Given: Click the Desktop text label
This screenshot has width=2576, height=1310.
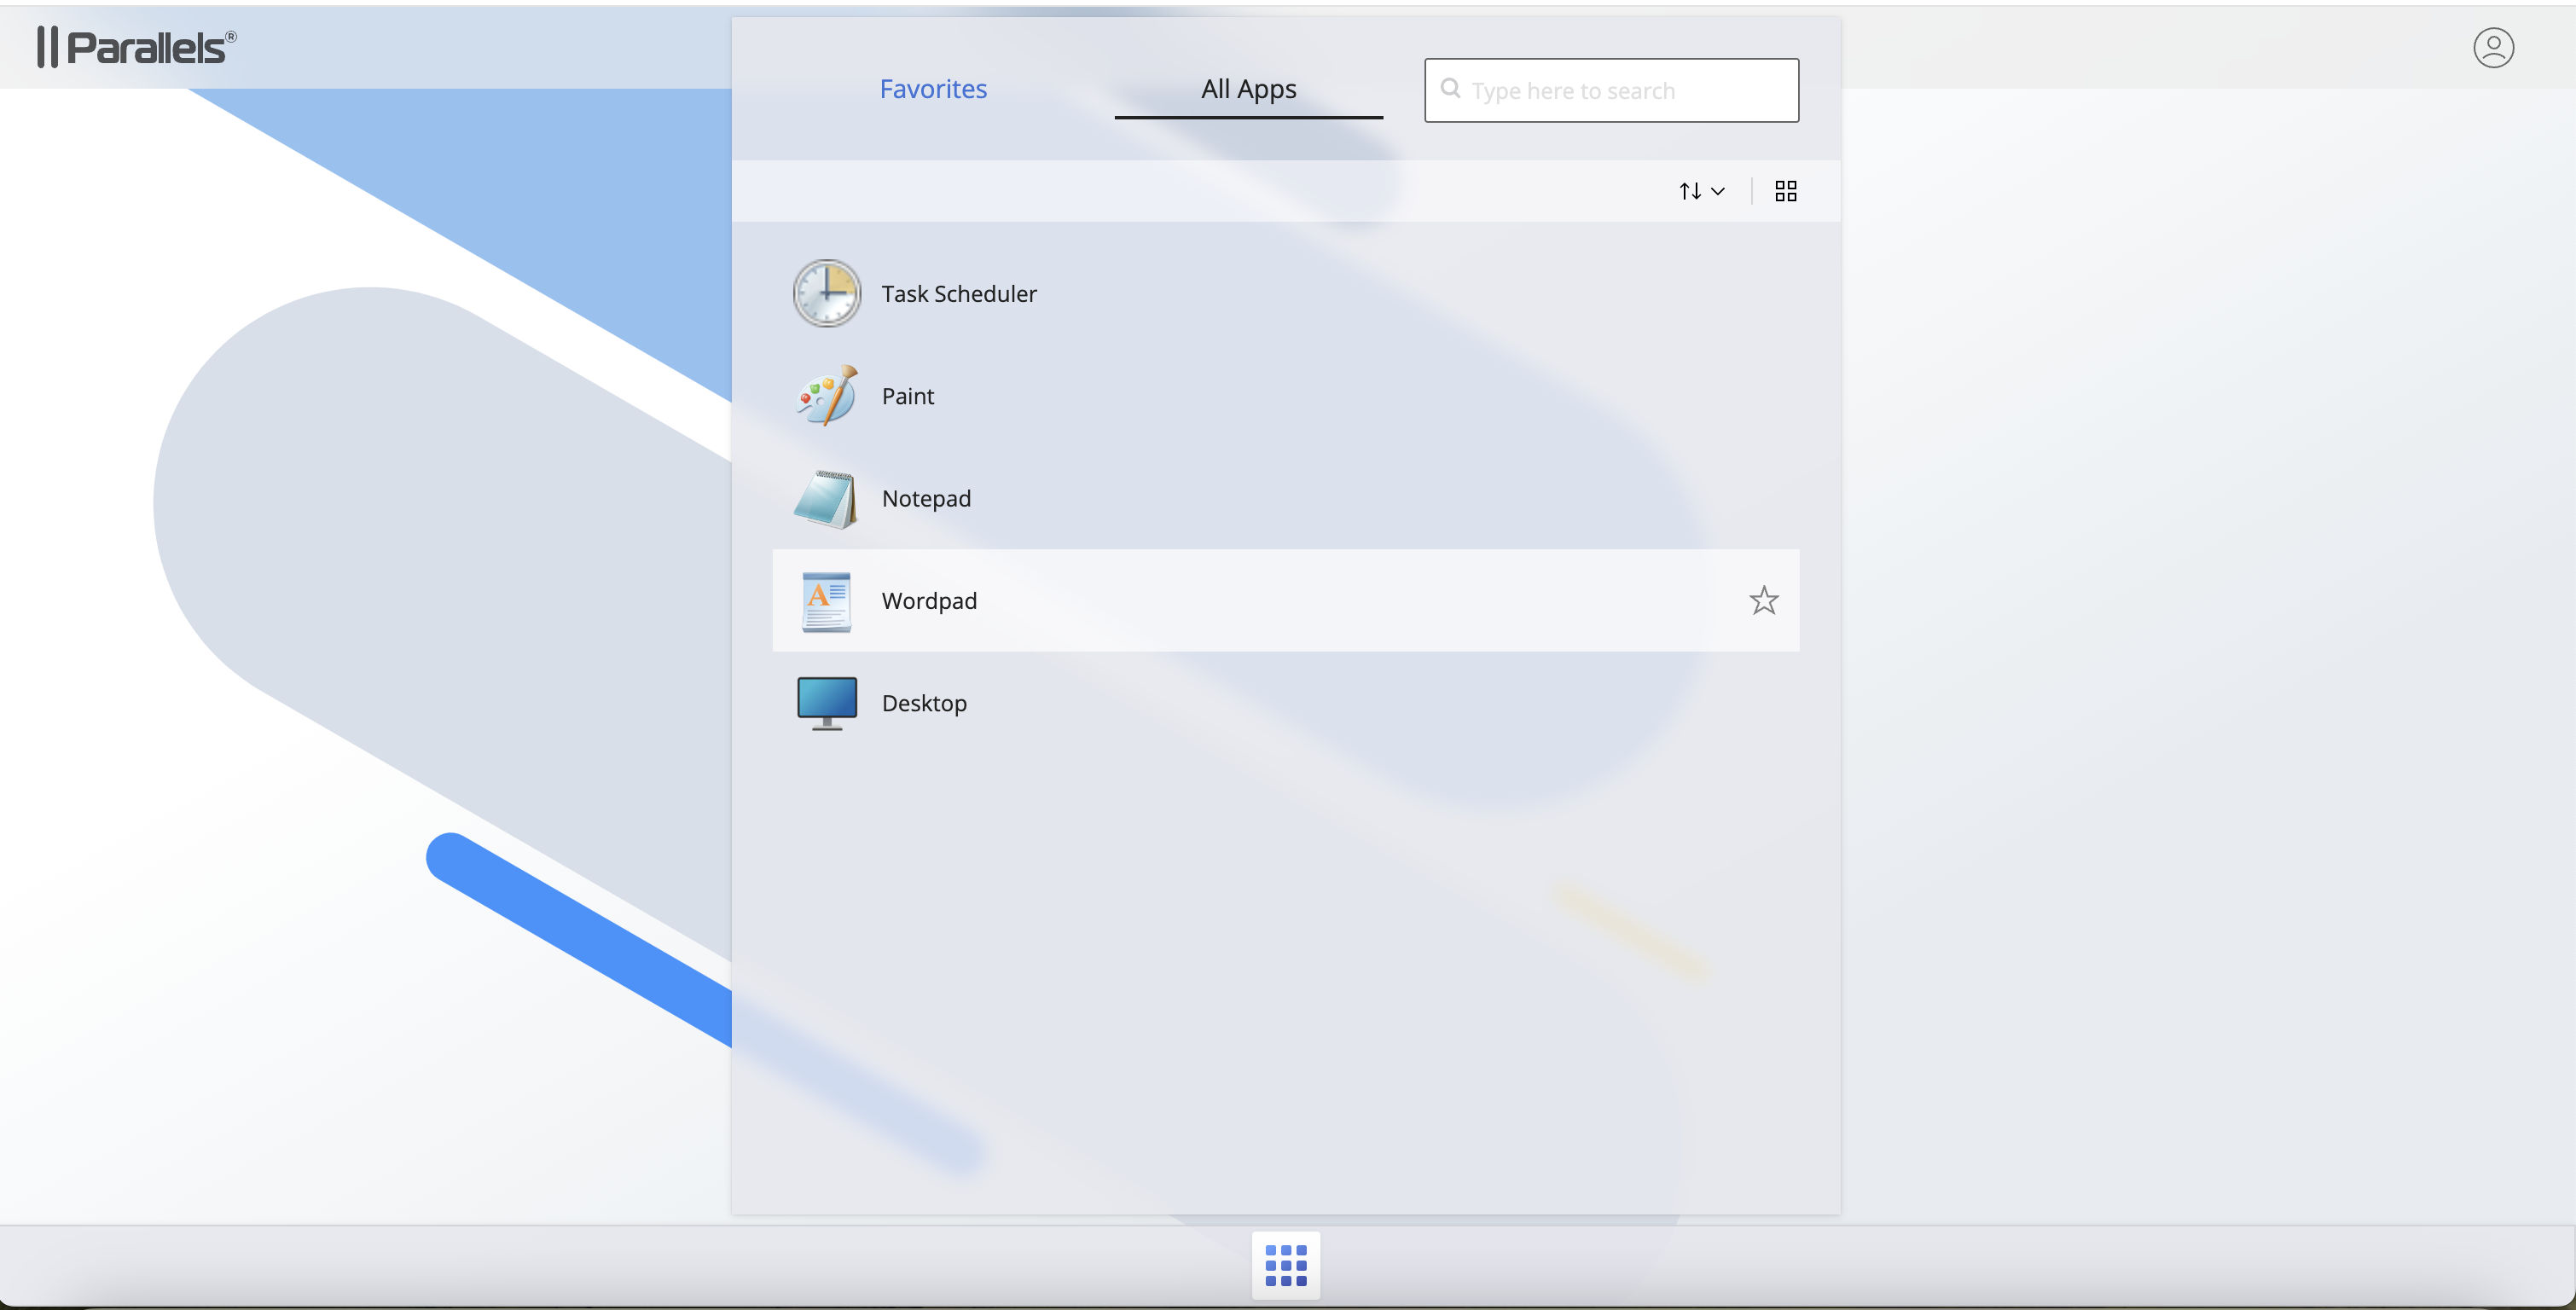Looking at the screenshot, I should 923,703.
